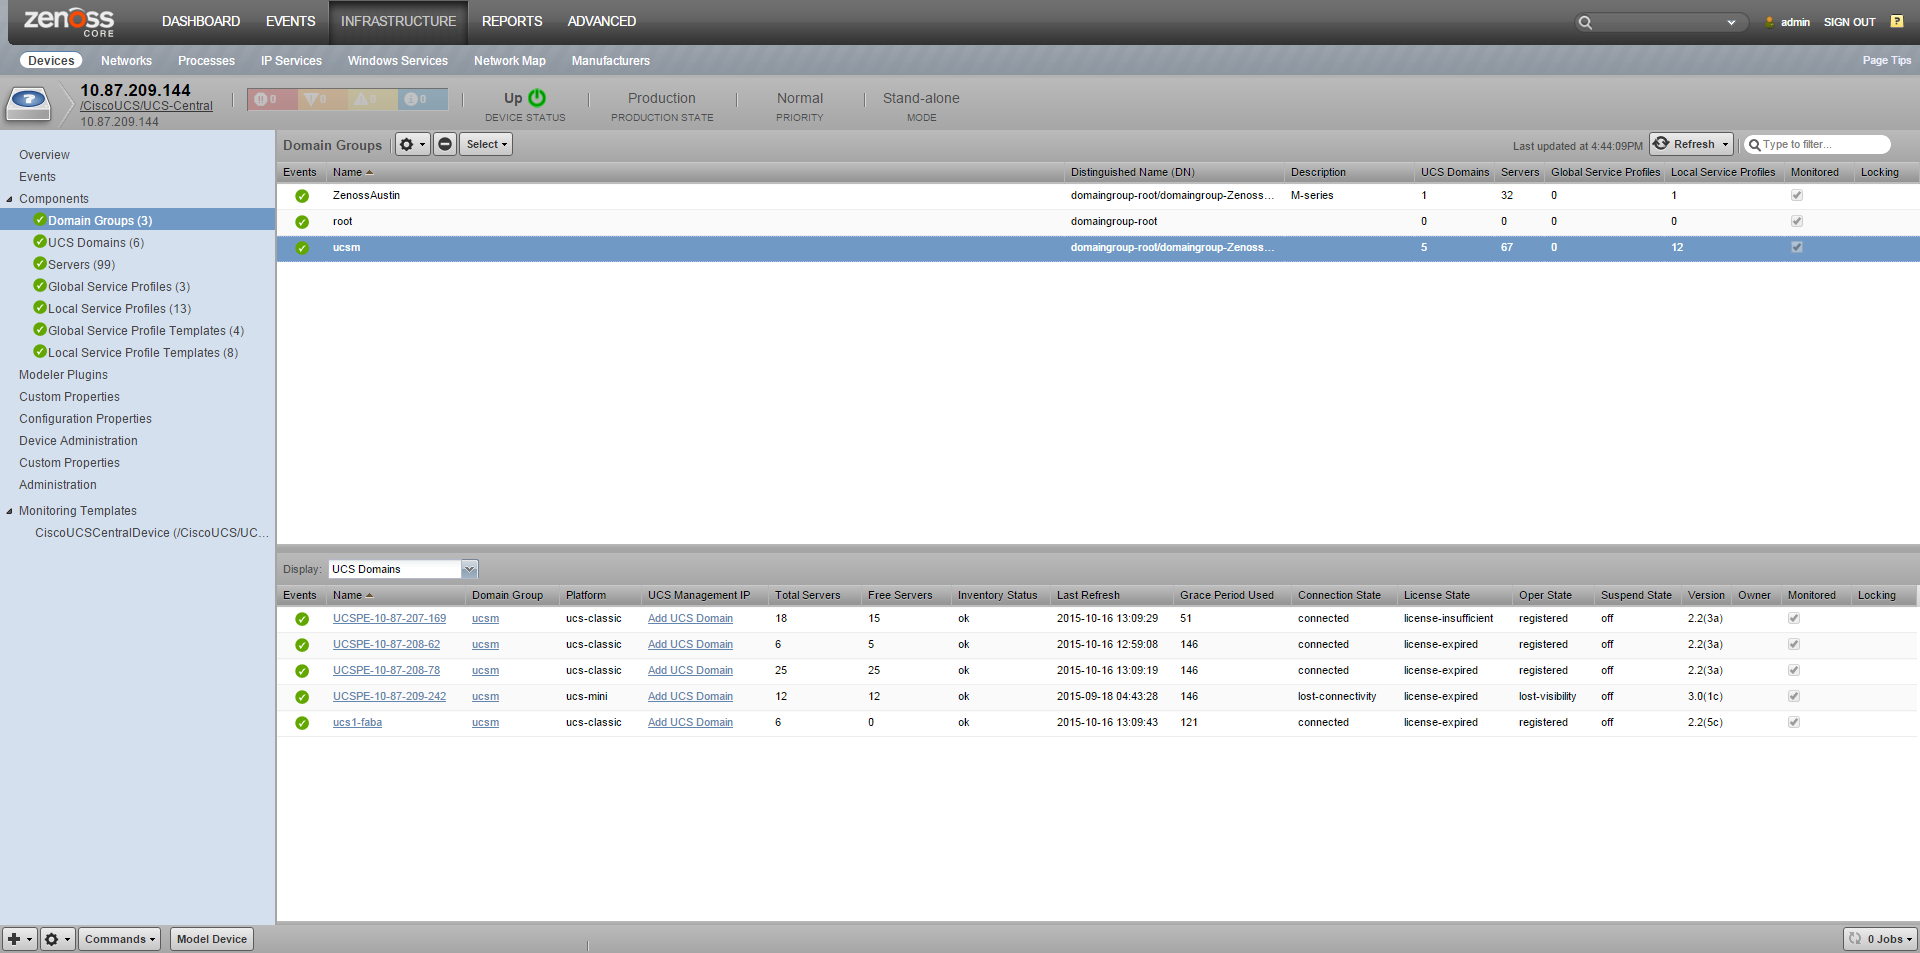Switch to Networks sub-tab
The width and height of the screenshot is (1920, 953).
(126, 61)
